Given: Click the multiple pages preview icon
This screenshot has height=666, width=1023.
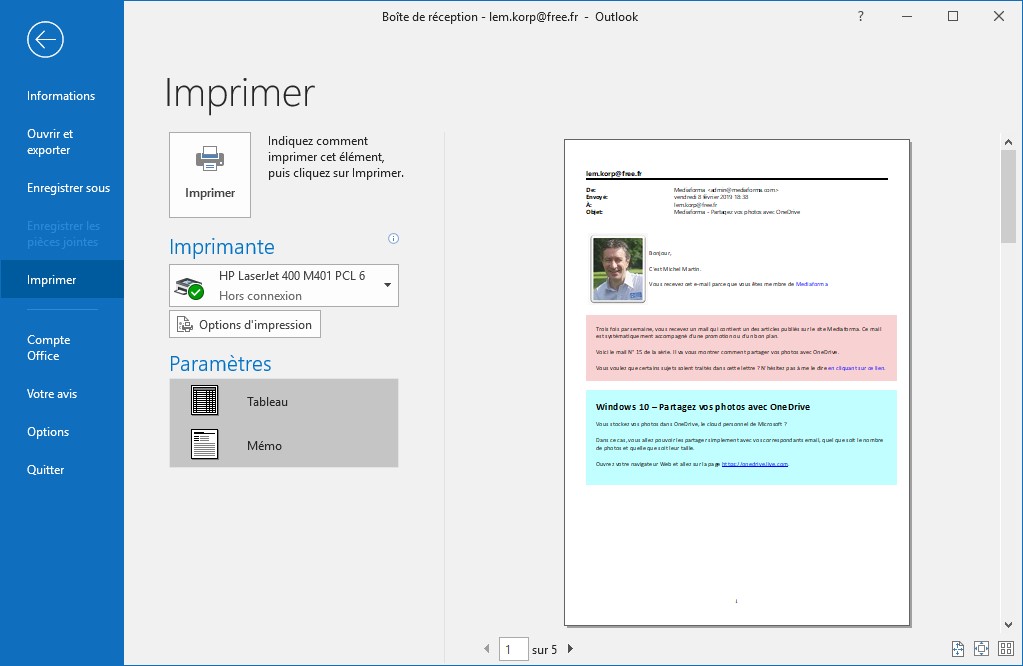Looking at the screenshot, I should click(1004, 649).
